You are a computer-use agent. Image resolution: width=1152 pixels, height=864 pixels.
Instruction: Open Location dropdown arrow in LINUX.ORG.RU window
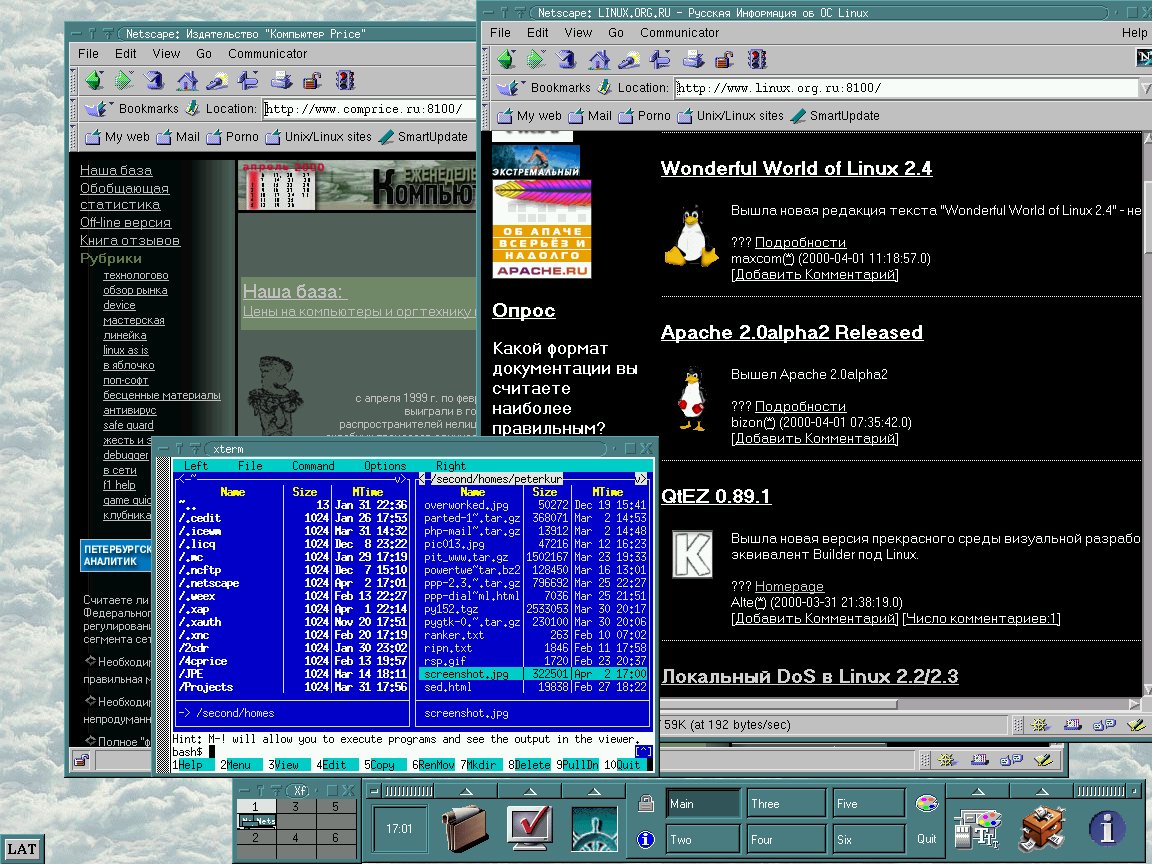pos(1145,88)
